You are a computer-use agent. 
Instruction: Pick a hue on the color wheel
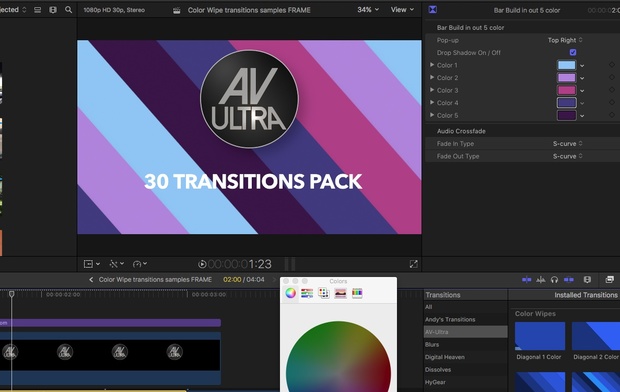click(338, 356)
